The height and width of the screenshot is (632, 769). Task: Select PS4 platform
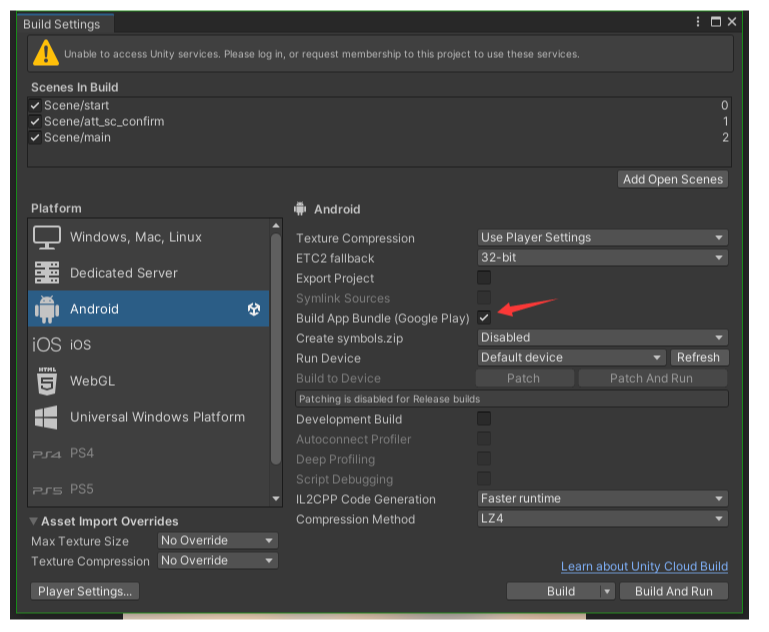click(149, 453)
